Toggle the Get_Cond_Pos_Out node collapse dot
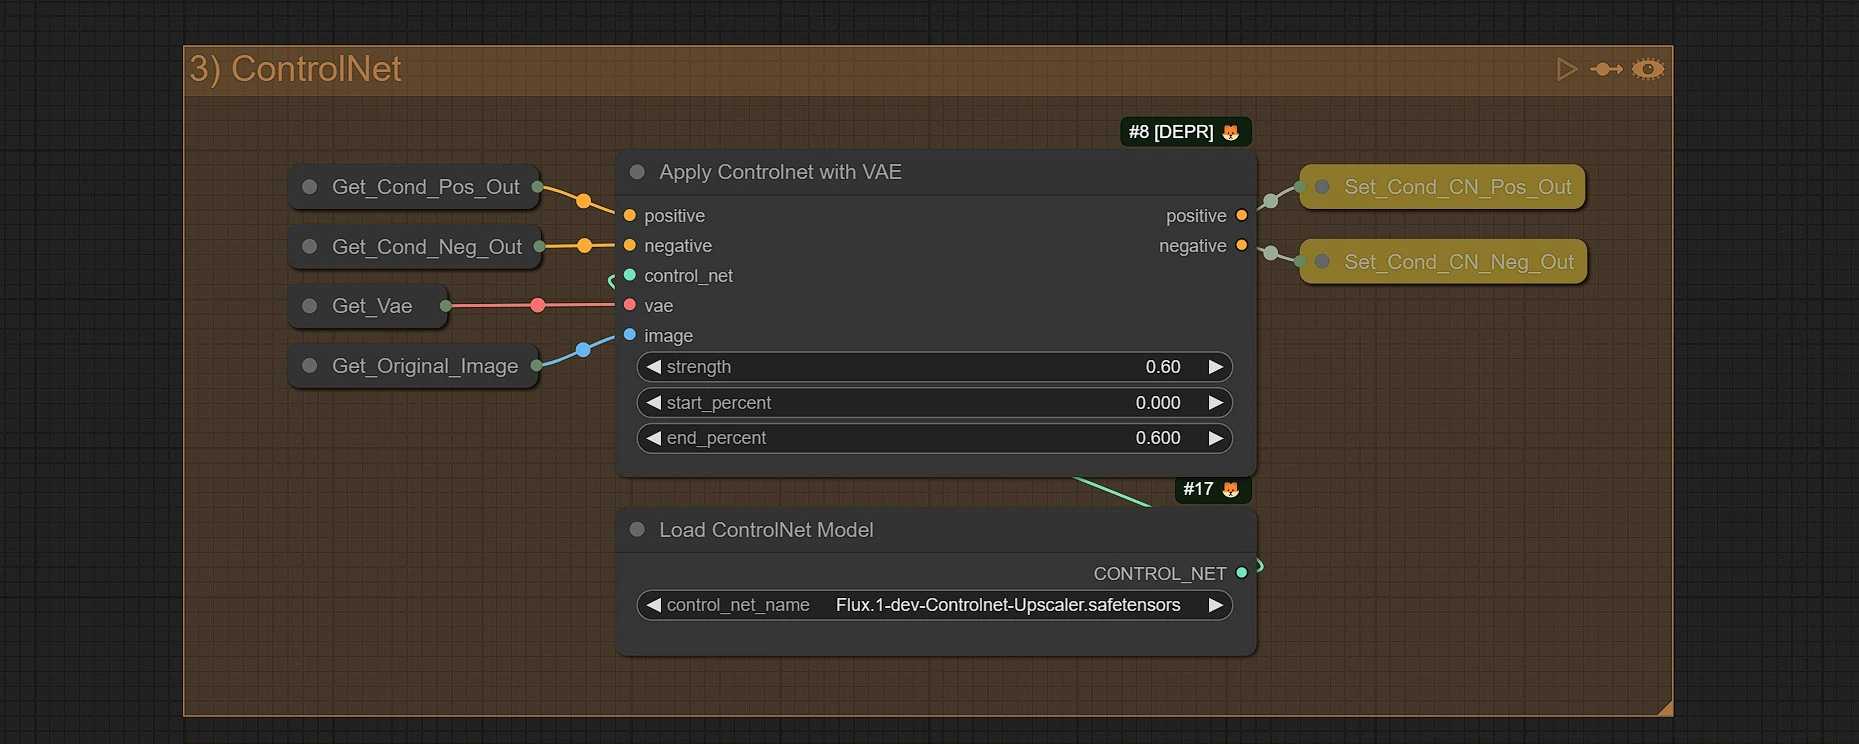 [x=310, y=187]
